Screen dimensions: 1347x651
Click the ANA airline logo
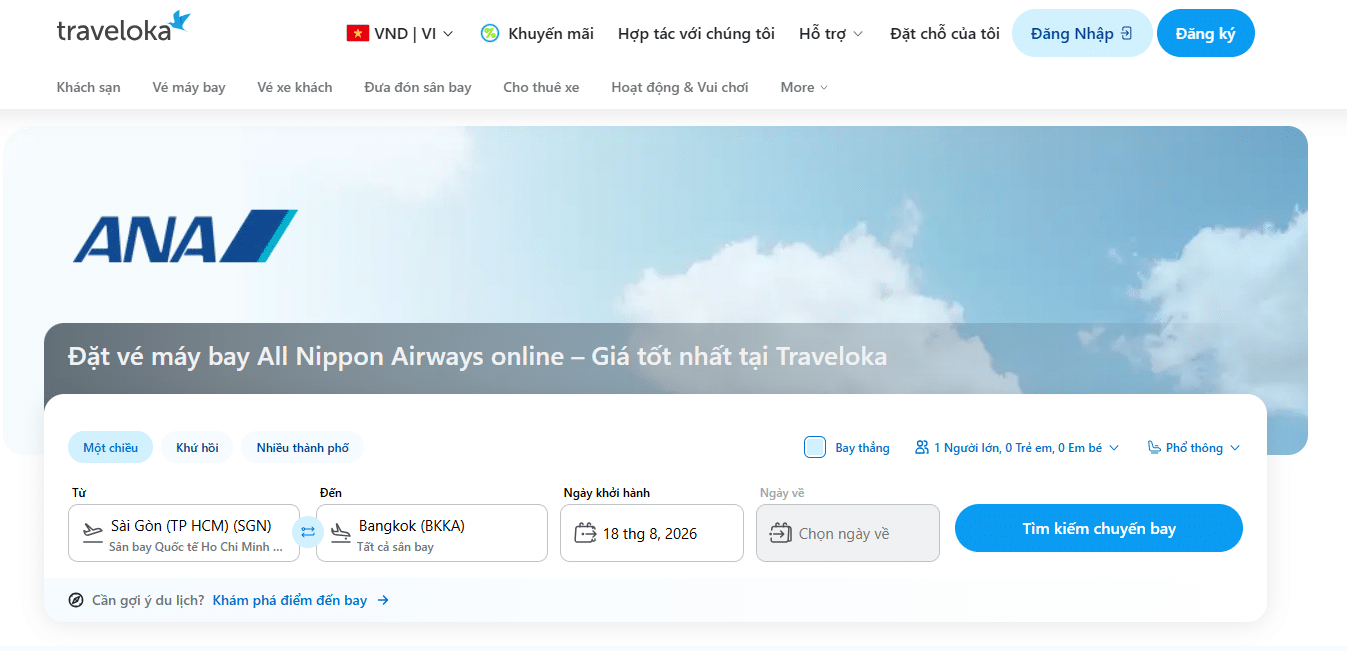(x=186, y=236)
